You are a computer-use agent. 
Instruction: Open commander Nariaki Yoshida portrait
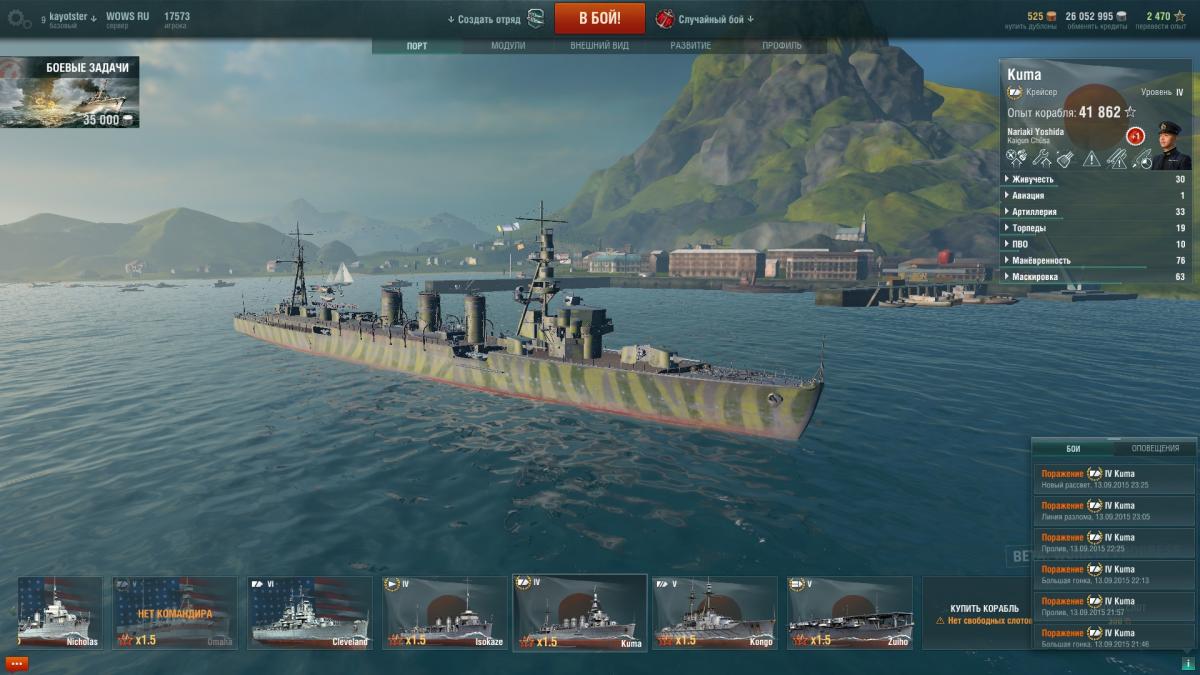tap(1171, 145)
